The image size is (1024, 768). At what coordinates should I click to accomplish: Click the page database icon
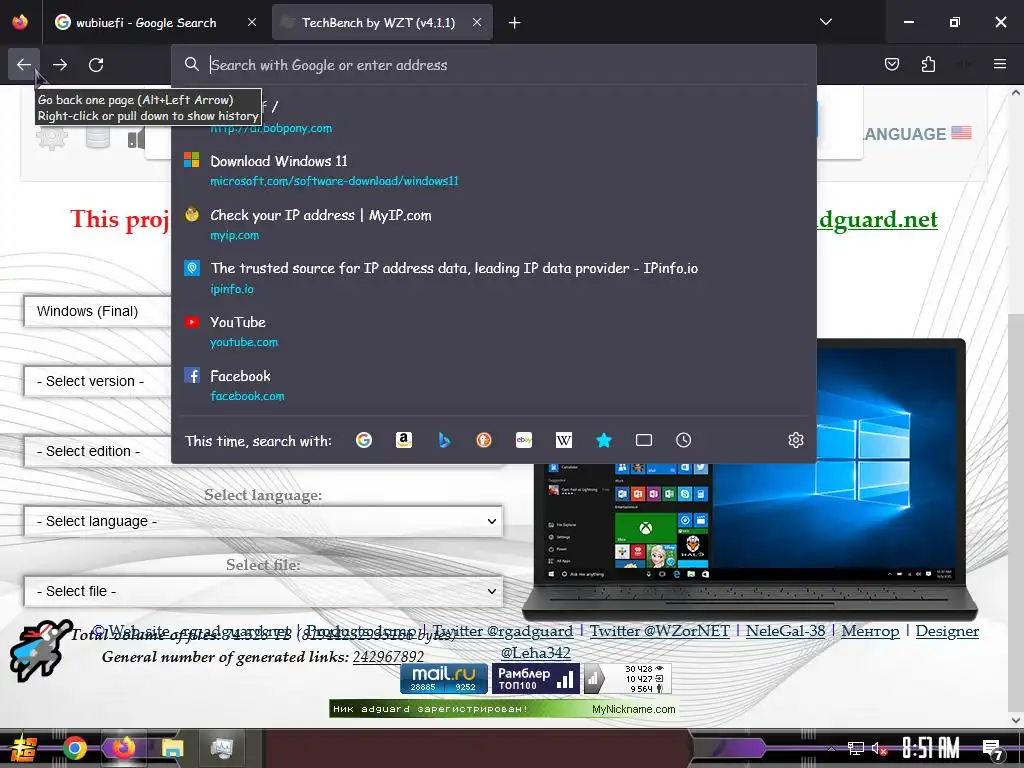coord(98,138)
